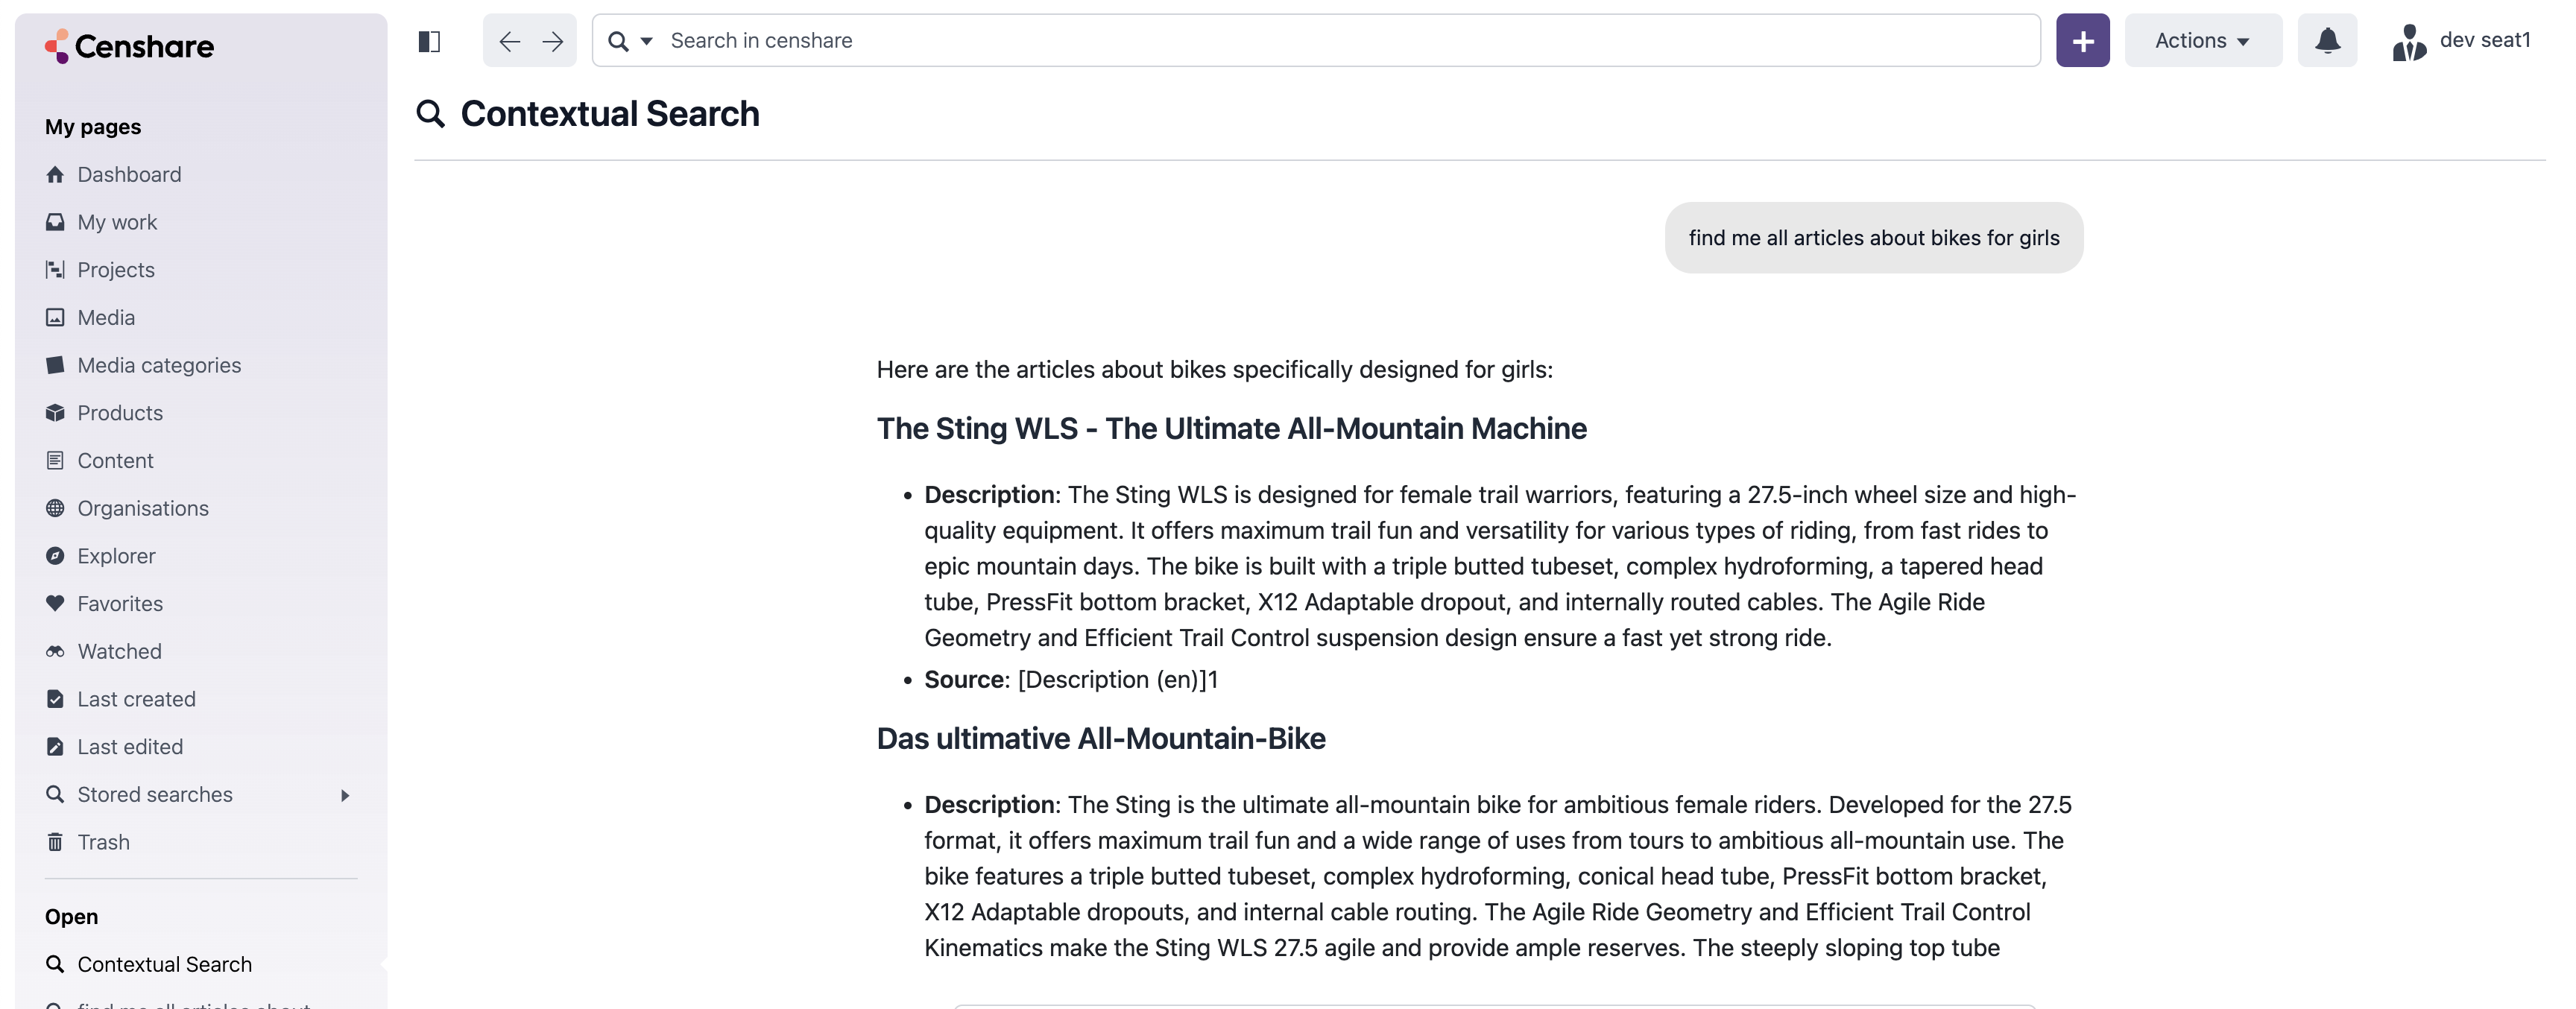Expand the Stored searches submenu arrow
The height and width of the screenshot is (1009, 2576).
[345, 795]
